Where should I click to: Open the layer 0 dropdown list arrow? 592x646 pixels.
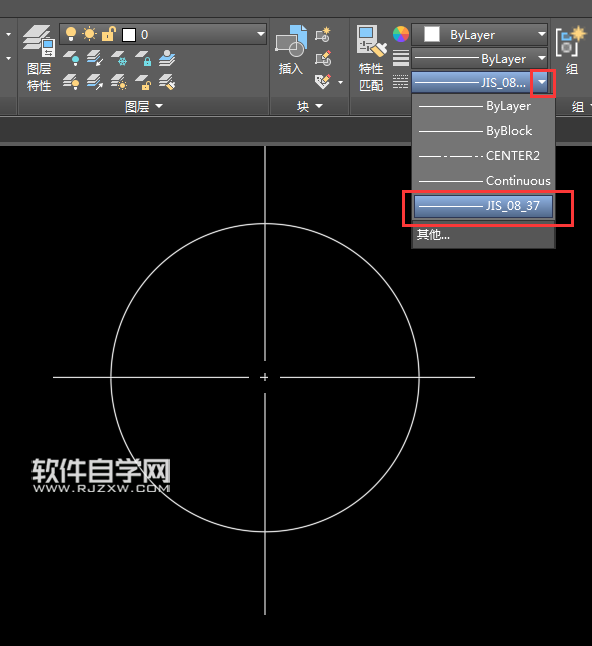pyautogui.click(x=260, y=34)
